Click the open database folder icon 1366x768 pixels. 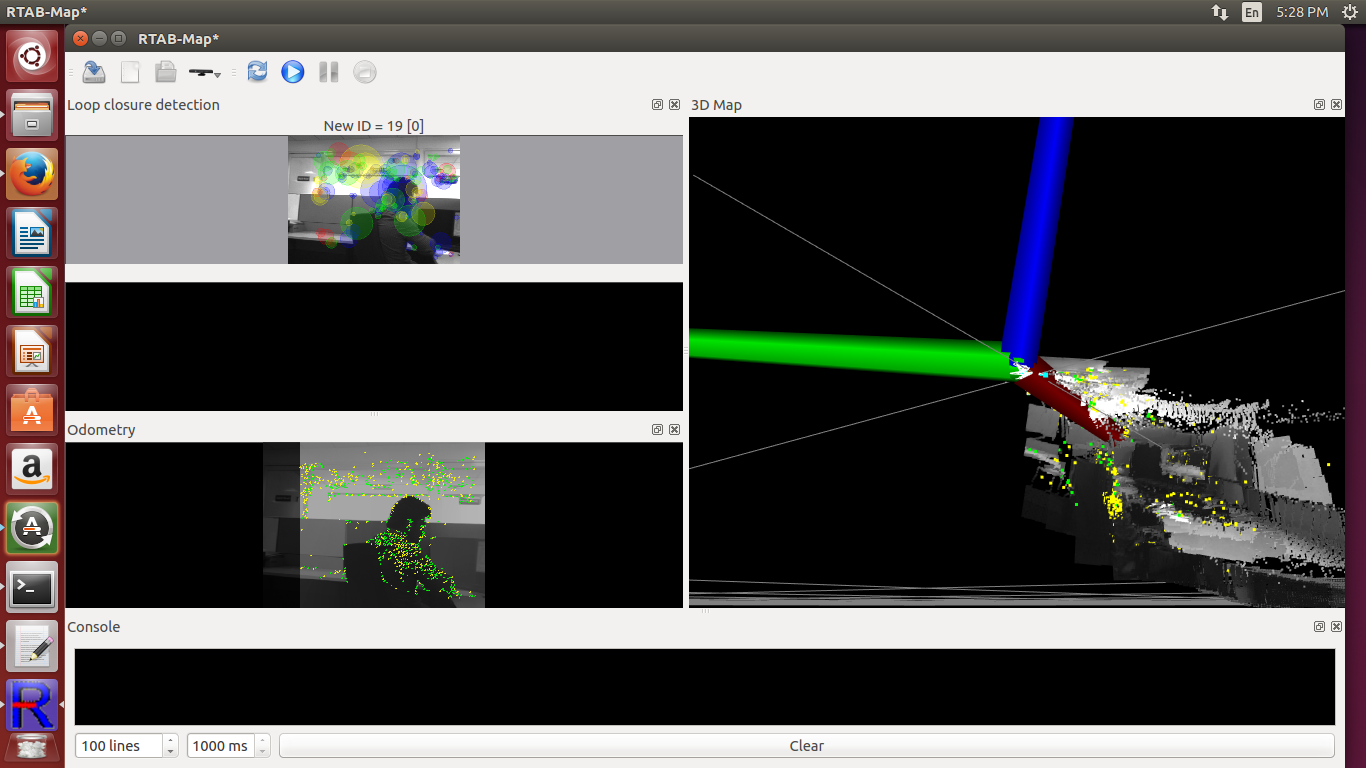[x=165, y=72]
